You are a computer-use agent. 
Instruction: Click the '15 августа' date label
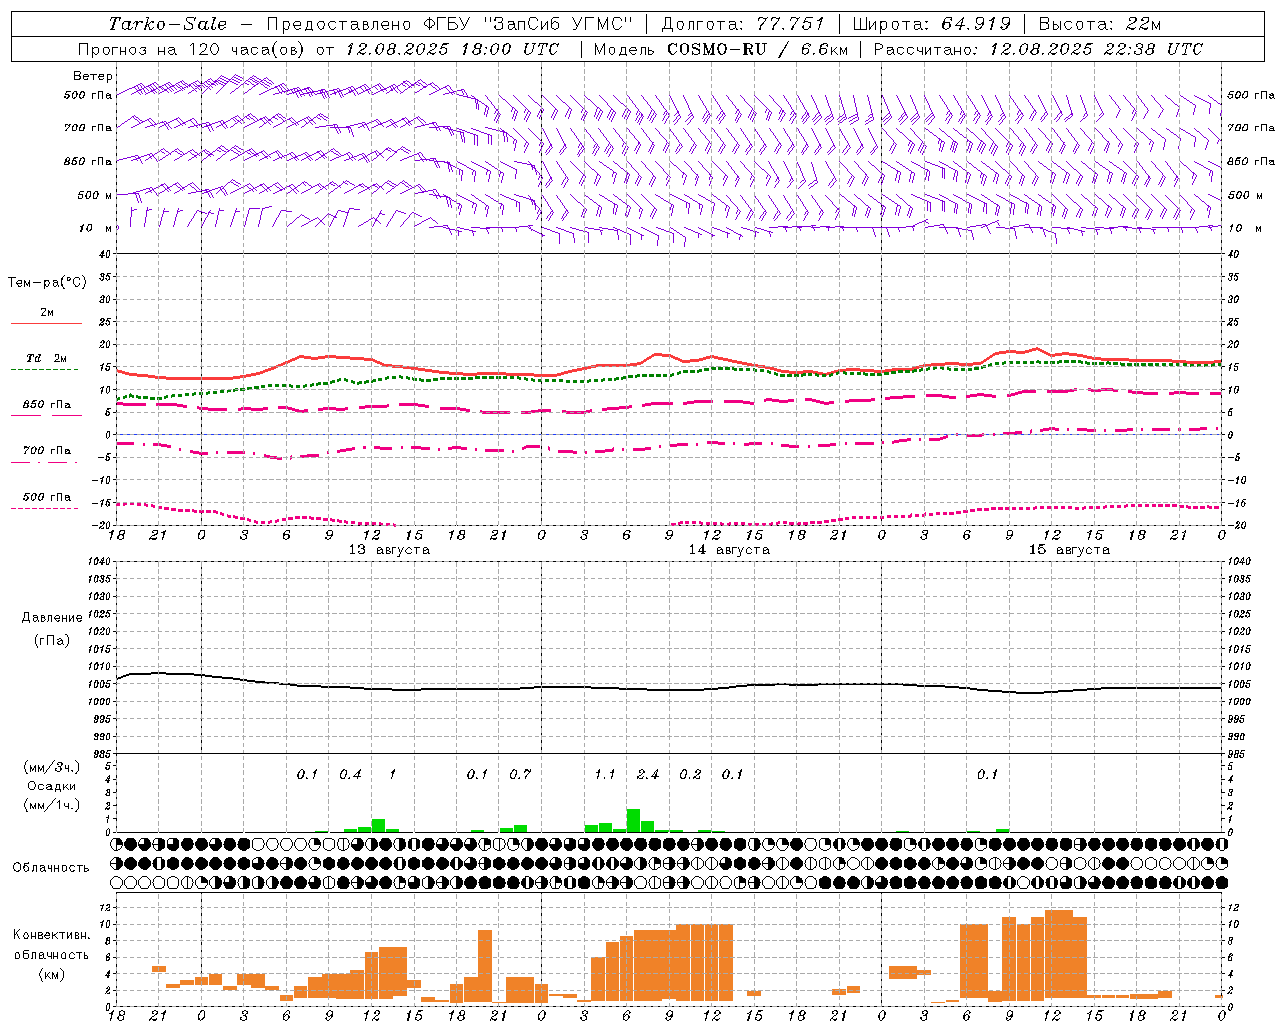[1069, 550]
